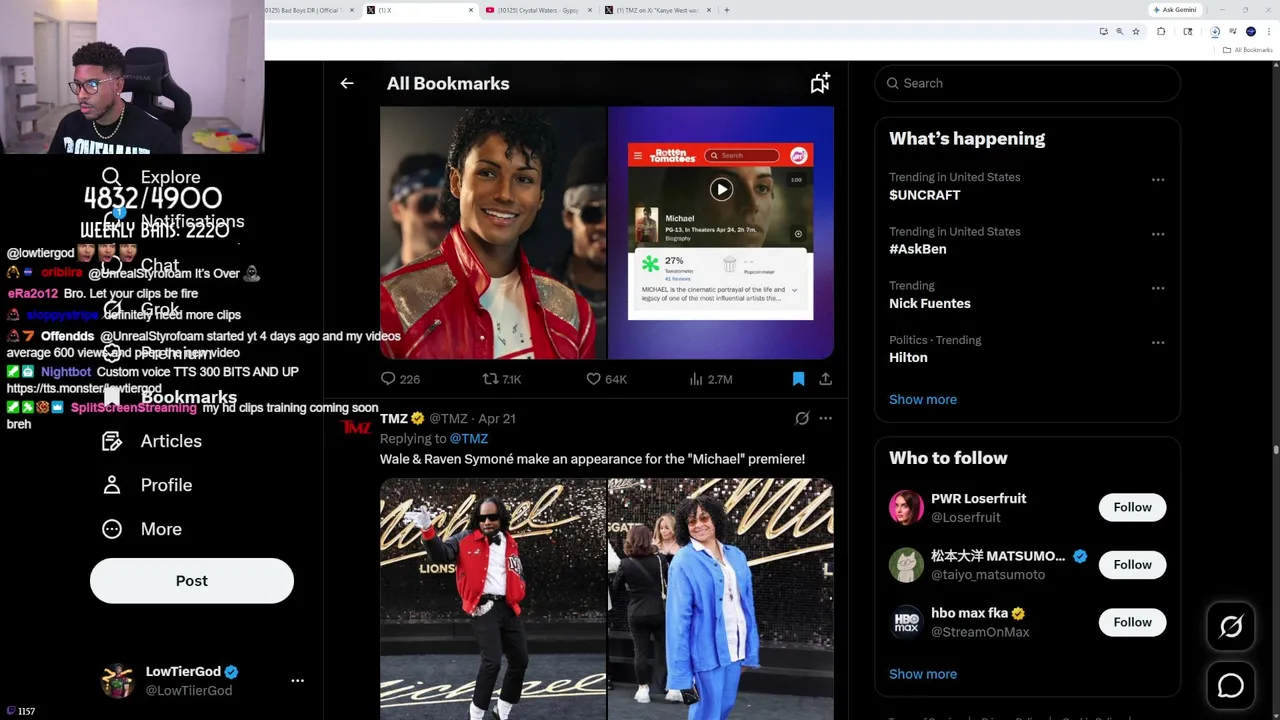The width and height of the screenshot is (1280, 720).
Task: Follow hbo max StreamOnMax
Action: [1133, 622]
